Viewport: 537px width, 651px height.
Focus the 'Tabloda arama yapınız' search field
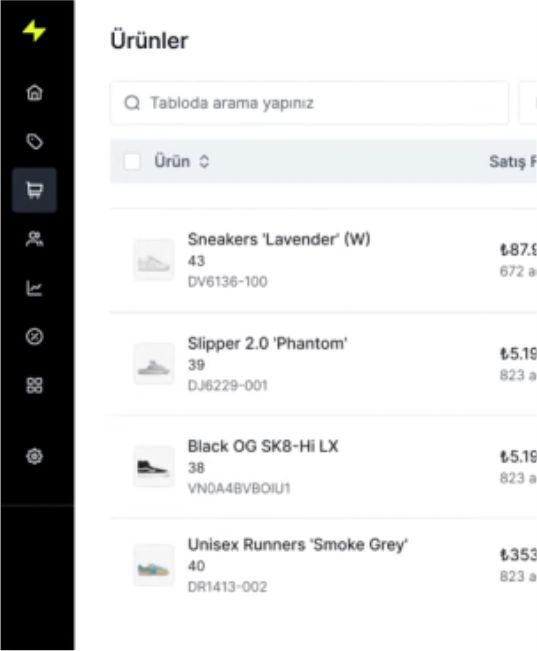(309, 103)
